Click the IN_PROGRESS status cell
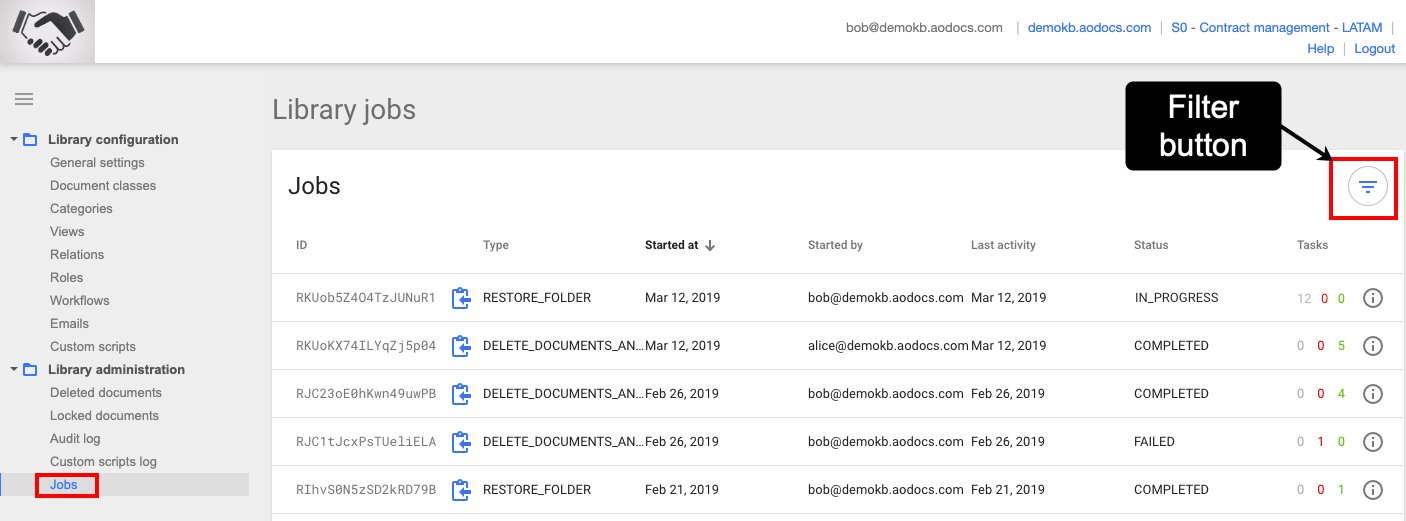The width and height of the screenshot is (1406, 521). click(x=1176, y=298)
